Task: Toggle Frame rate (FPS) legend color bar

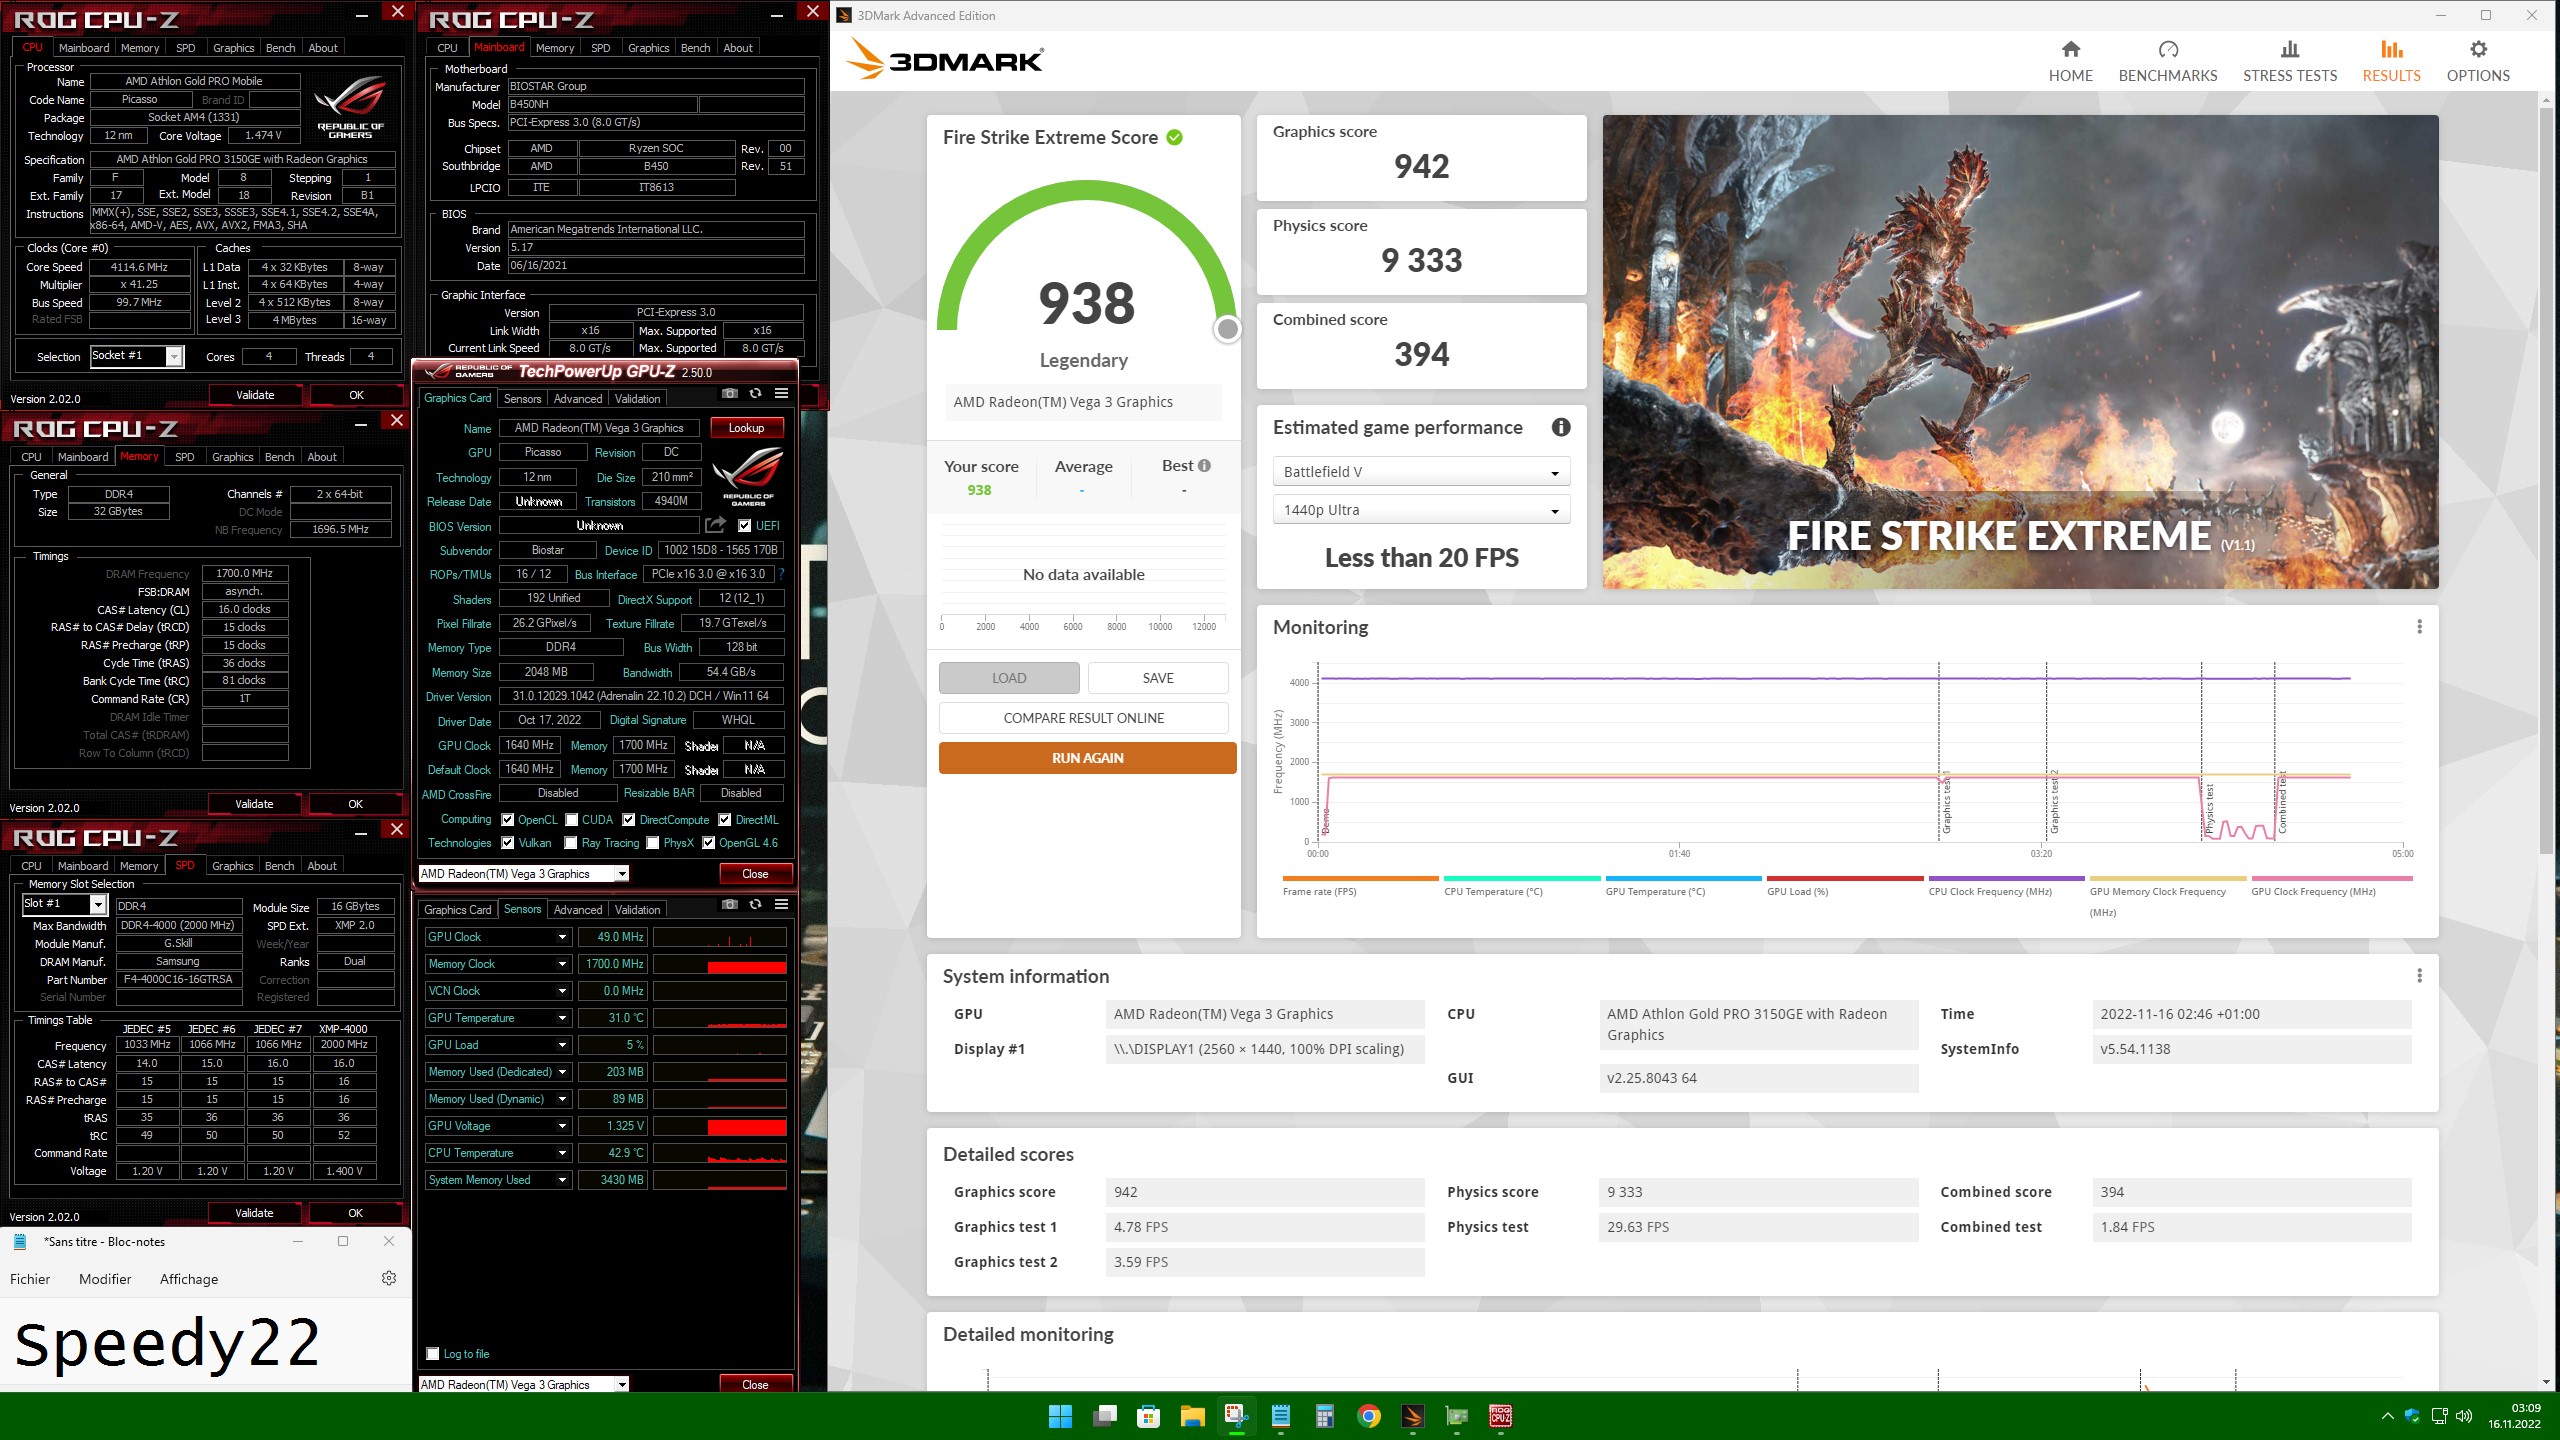Action: tap(1360, 879)
